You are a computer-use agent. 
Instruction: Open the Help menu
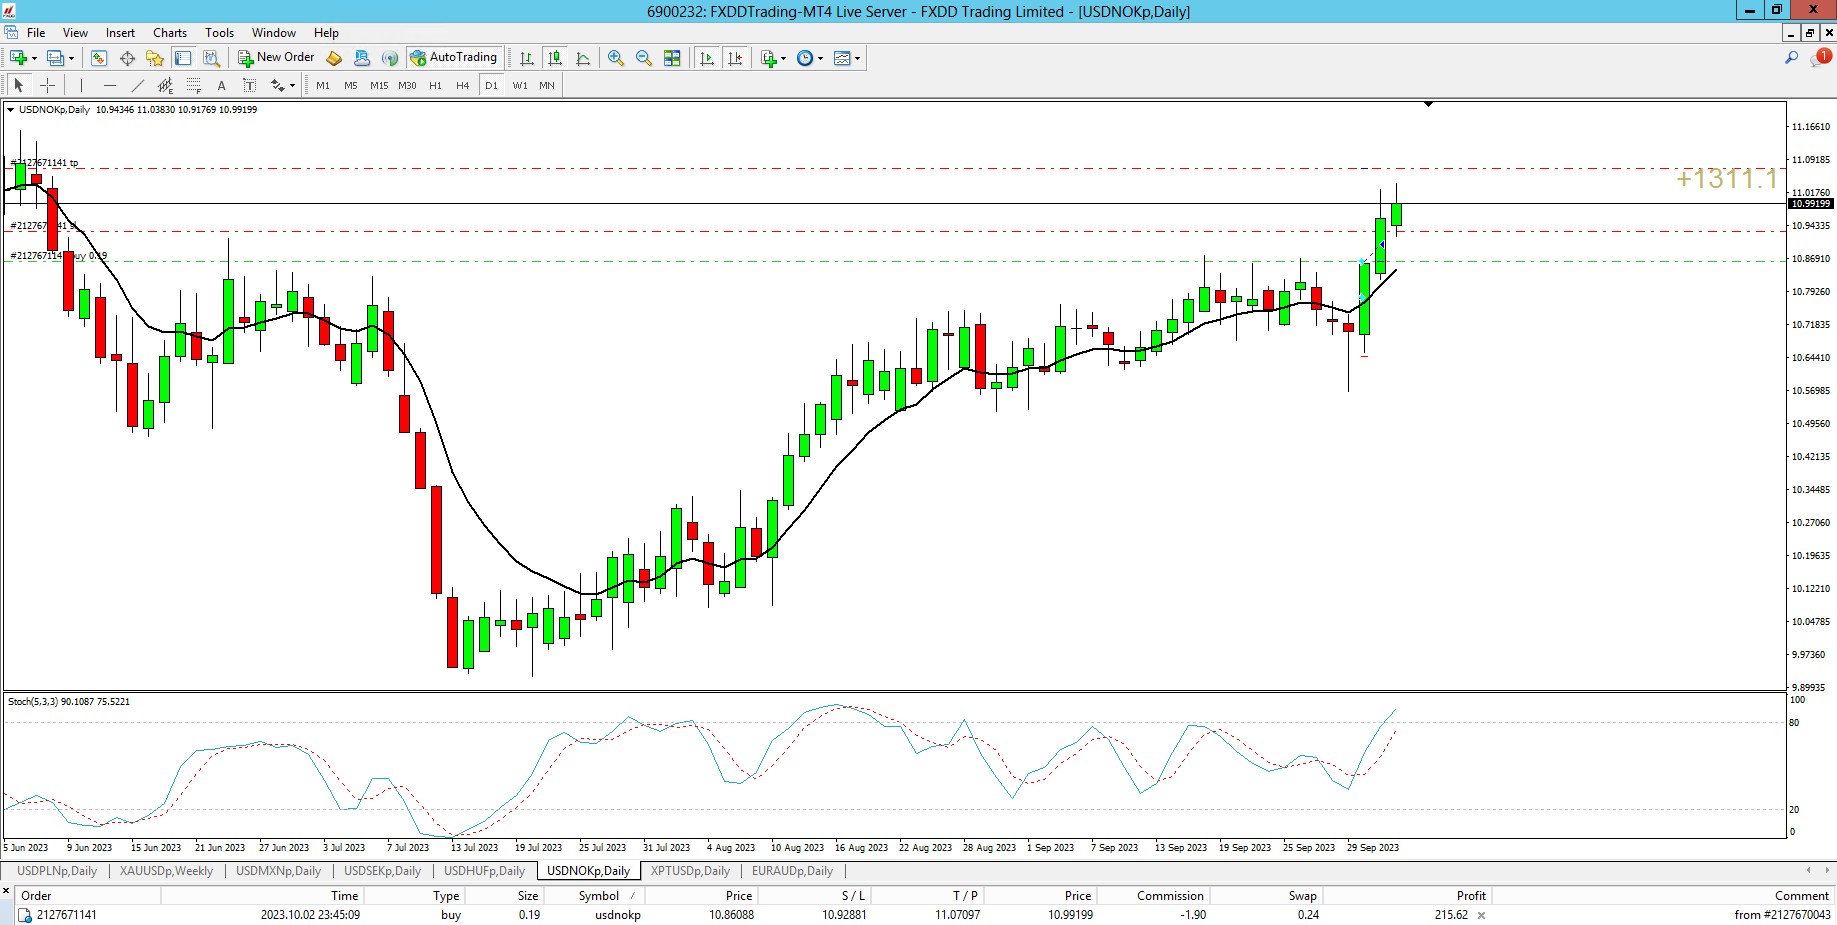[x=326, y=32]
